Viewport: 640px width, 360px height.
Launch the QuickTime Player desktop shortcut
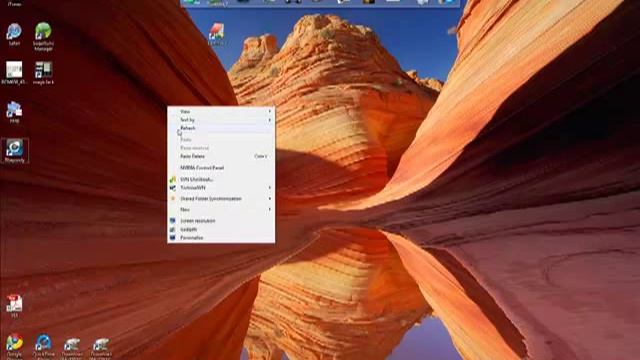coord(43,346)
